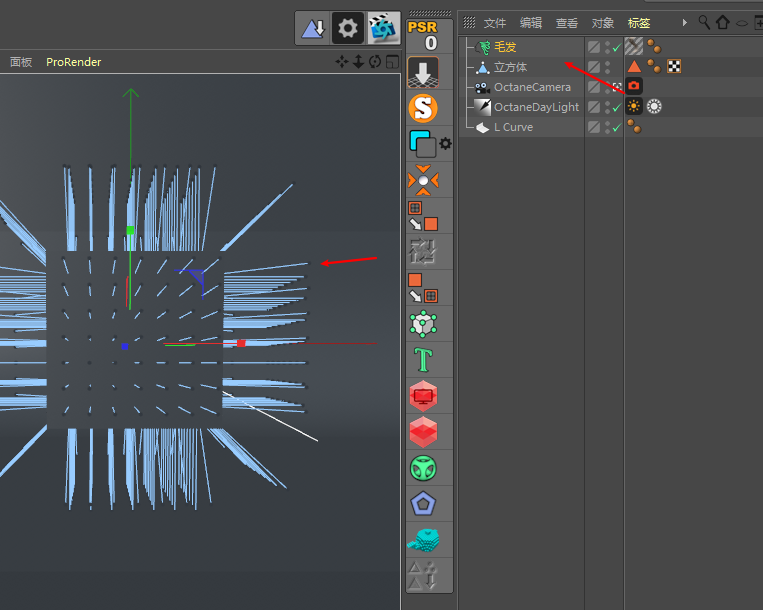Click the red hexagon monitor icon
Viewport: 763px width, 610px height.
pos(423,395)
